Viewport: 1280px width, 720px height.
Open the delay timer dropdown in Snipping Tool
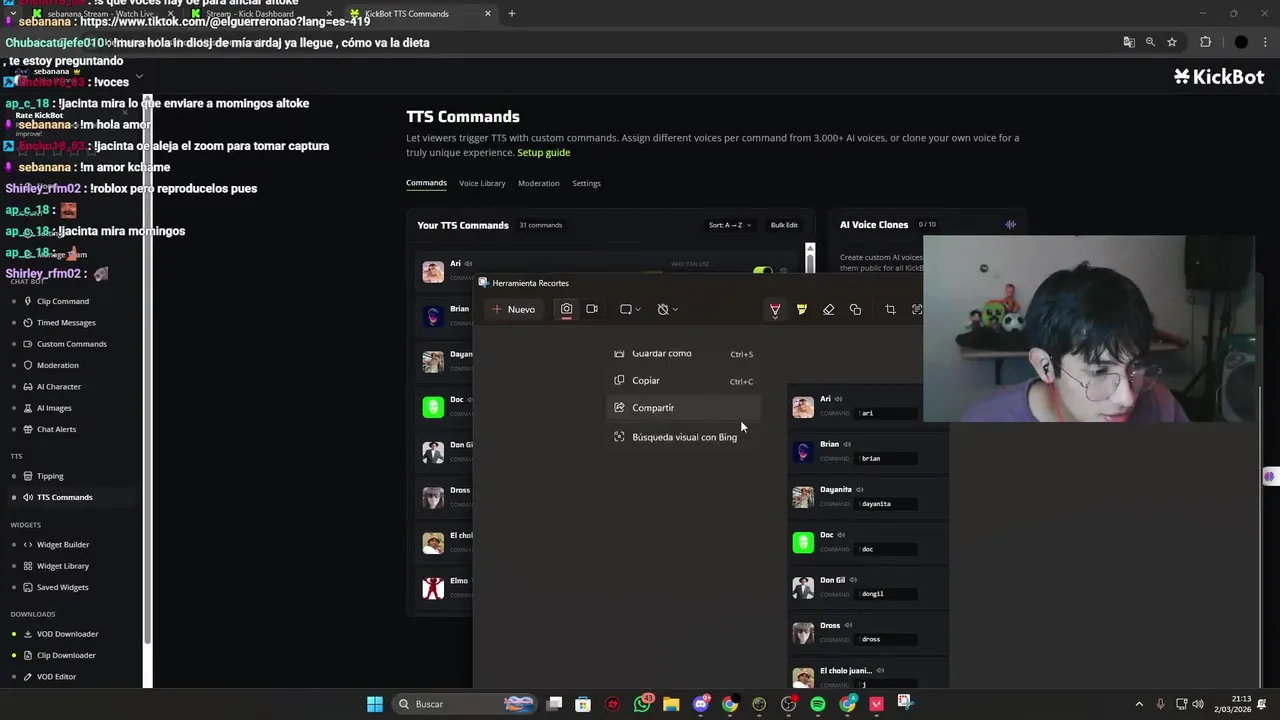(667, 309)
